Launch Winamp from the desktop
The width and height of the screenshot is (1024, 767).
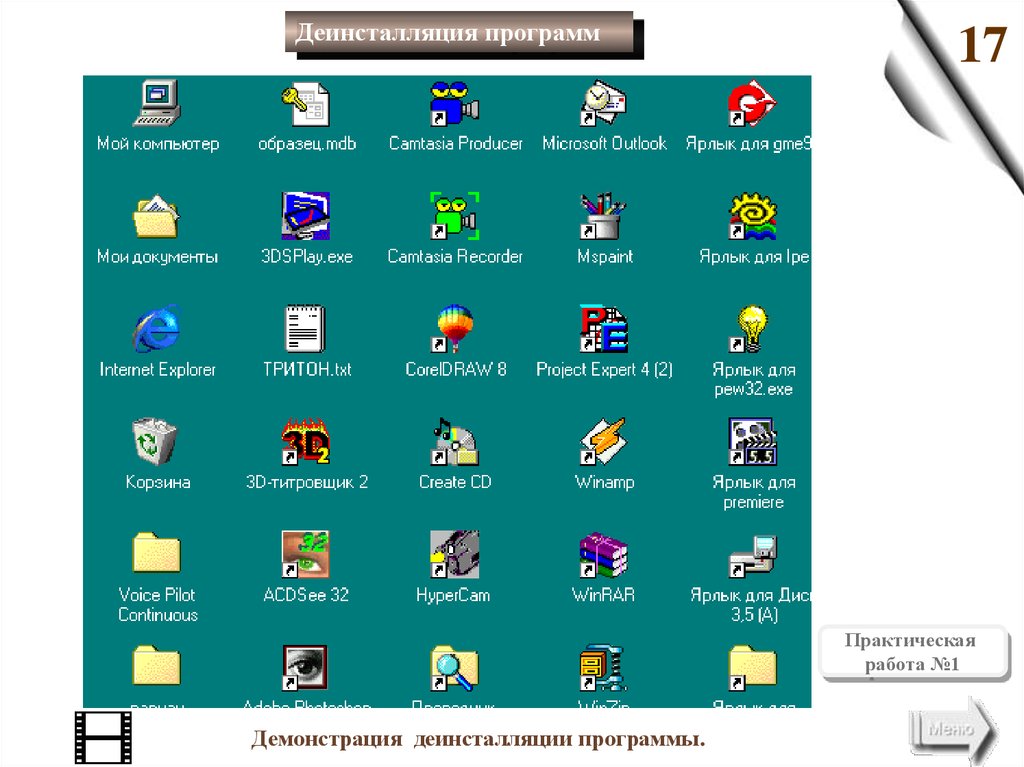tap(604, 441)
